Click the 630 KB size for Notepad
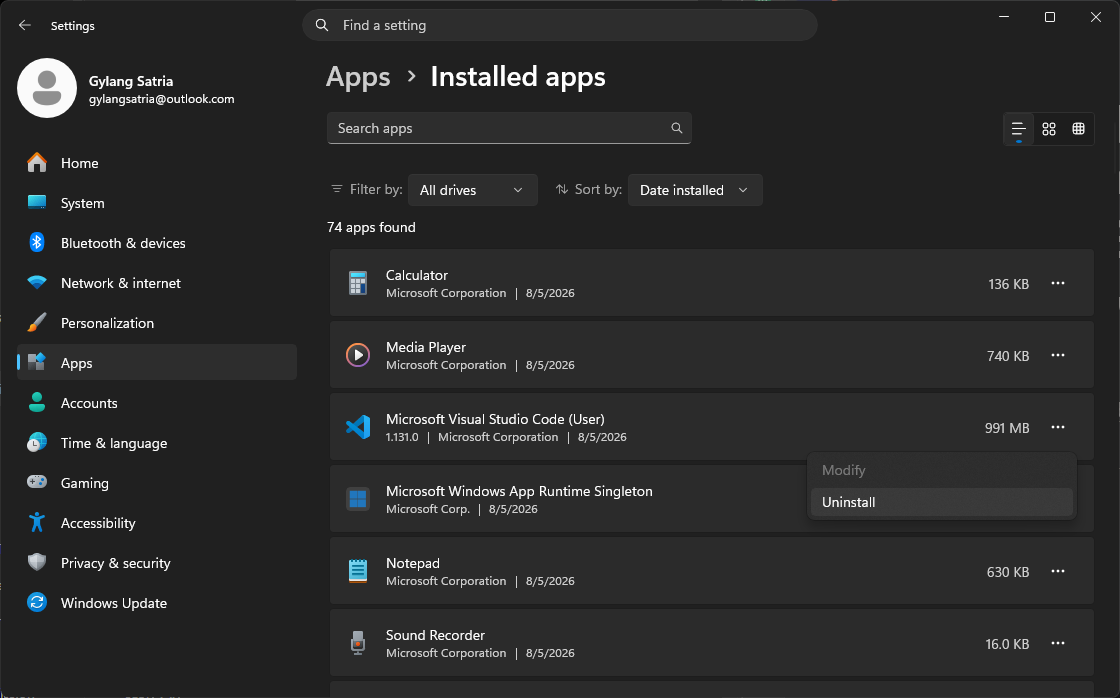This screenshot has width=1120, height=698. pos(1008,572)
